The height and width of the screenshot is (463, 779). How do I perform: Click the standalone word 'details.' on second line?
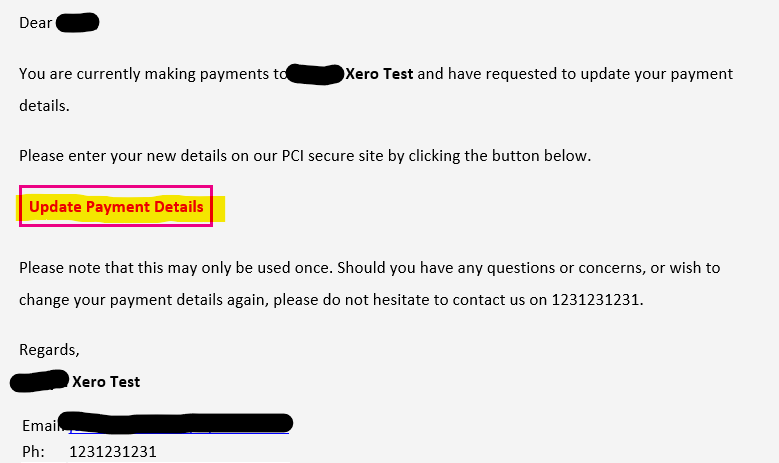[x=44, y=105]
